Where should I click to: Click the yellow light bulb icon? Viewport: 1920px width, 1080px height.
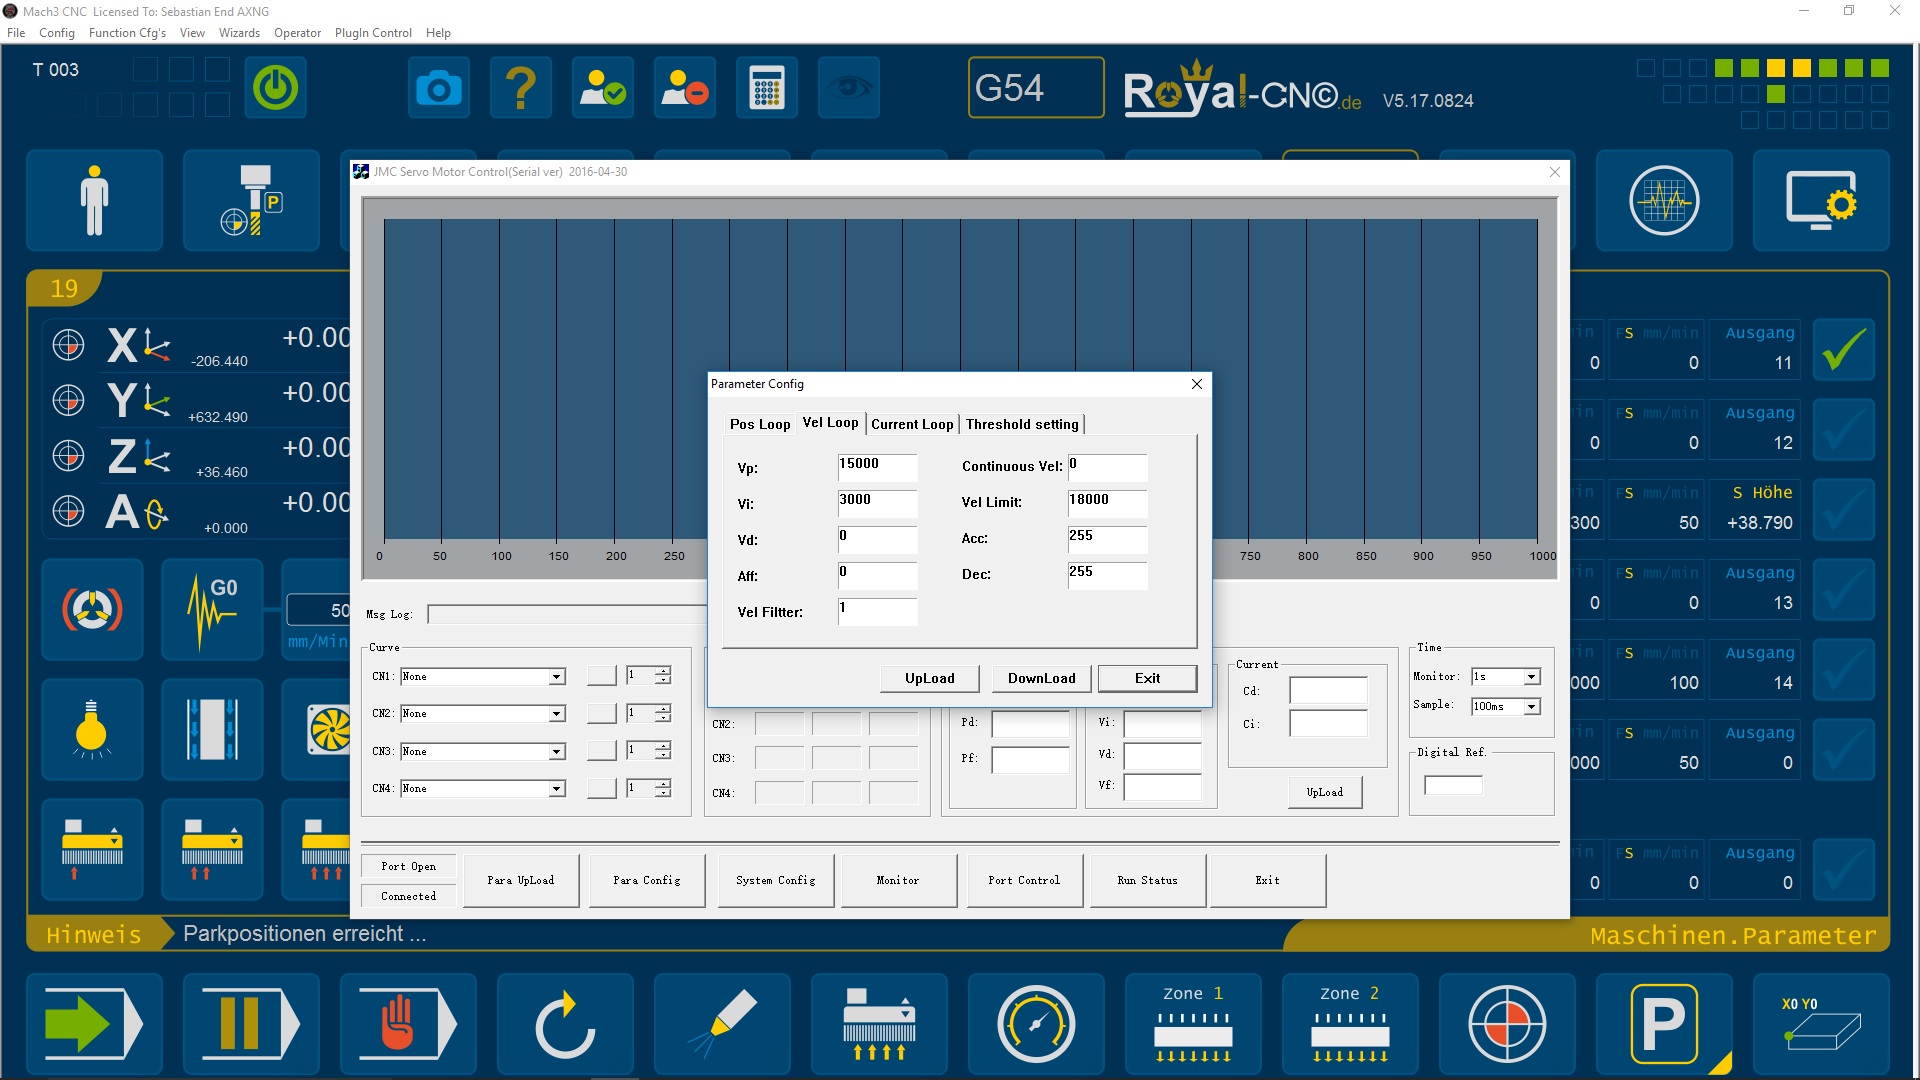click(92, 729)
